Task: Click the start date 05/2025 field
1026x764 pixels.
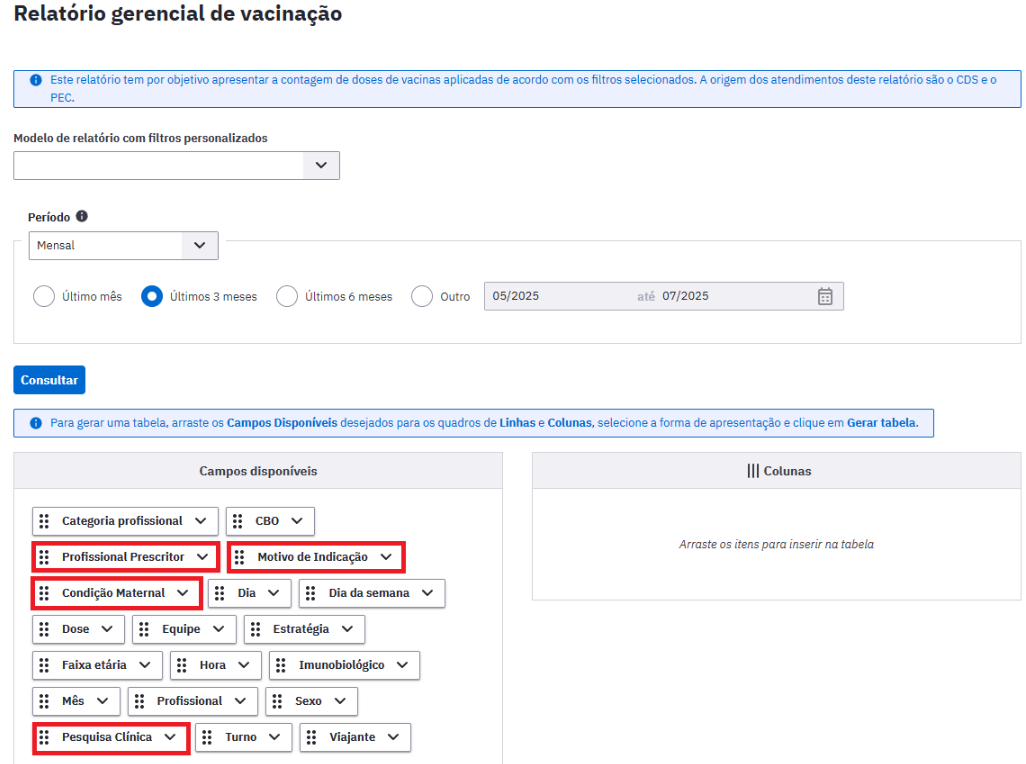Action: 555,296
